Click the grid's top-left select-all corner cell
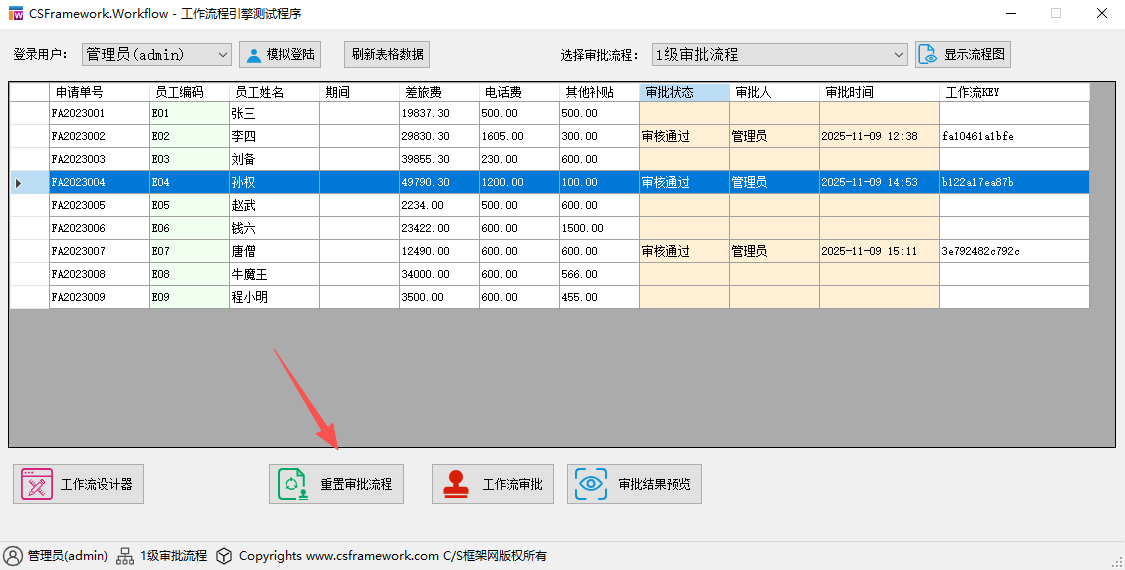Viewport: 1125px width, 570px height. pyautogui.click(x=29, y=92)
